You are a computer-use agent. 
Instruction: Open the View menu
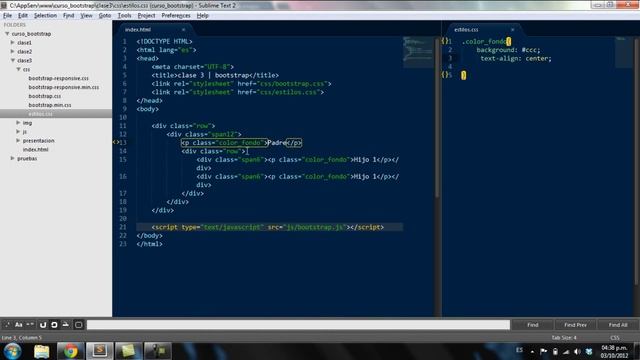point(86,16)
